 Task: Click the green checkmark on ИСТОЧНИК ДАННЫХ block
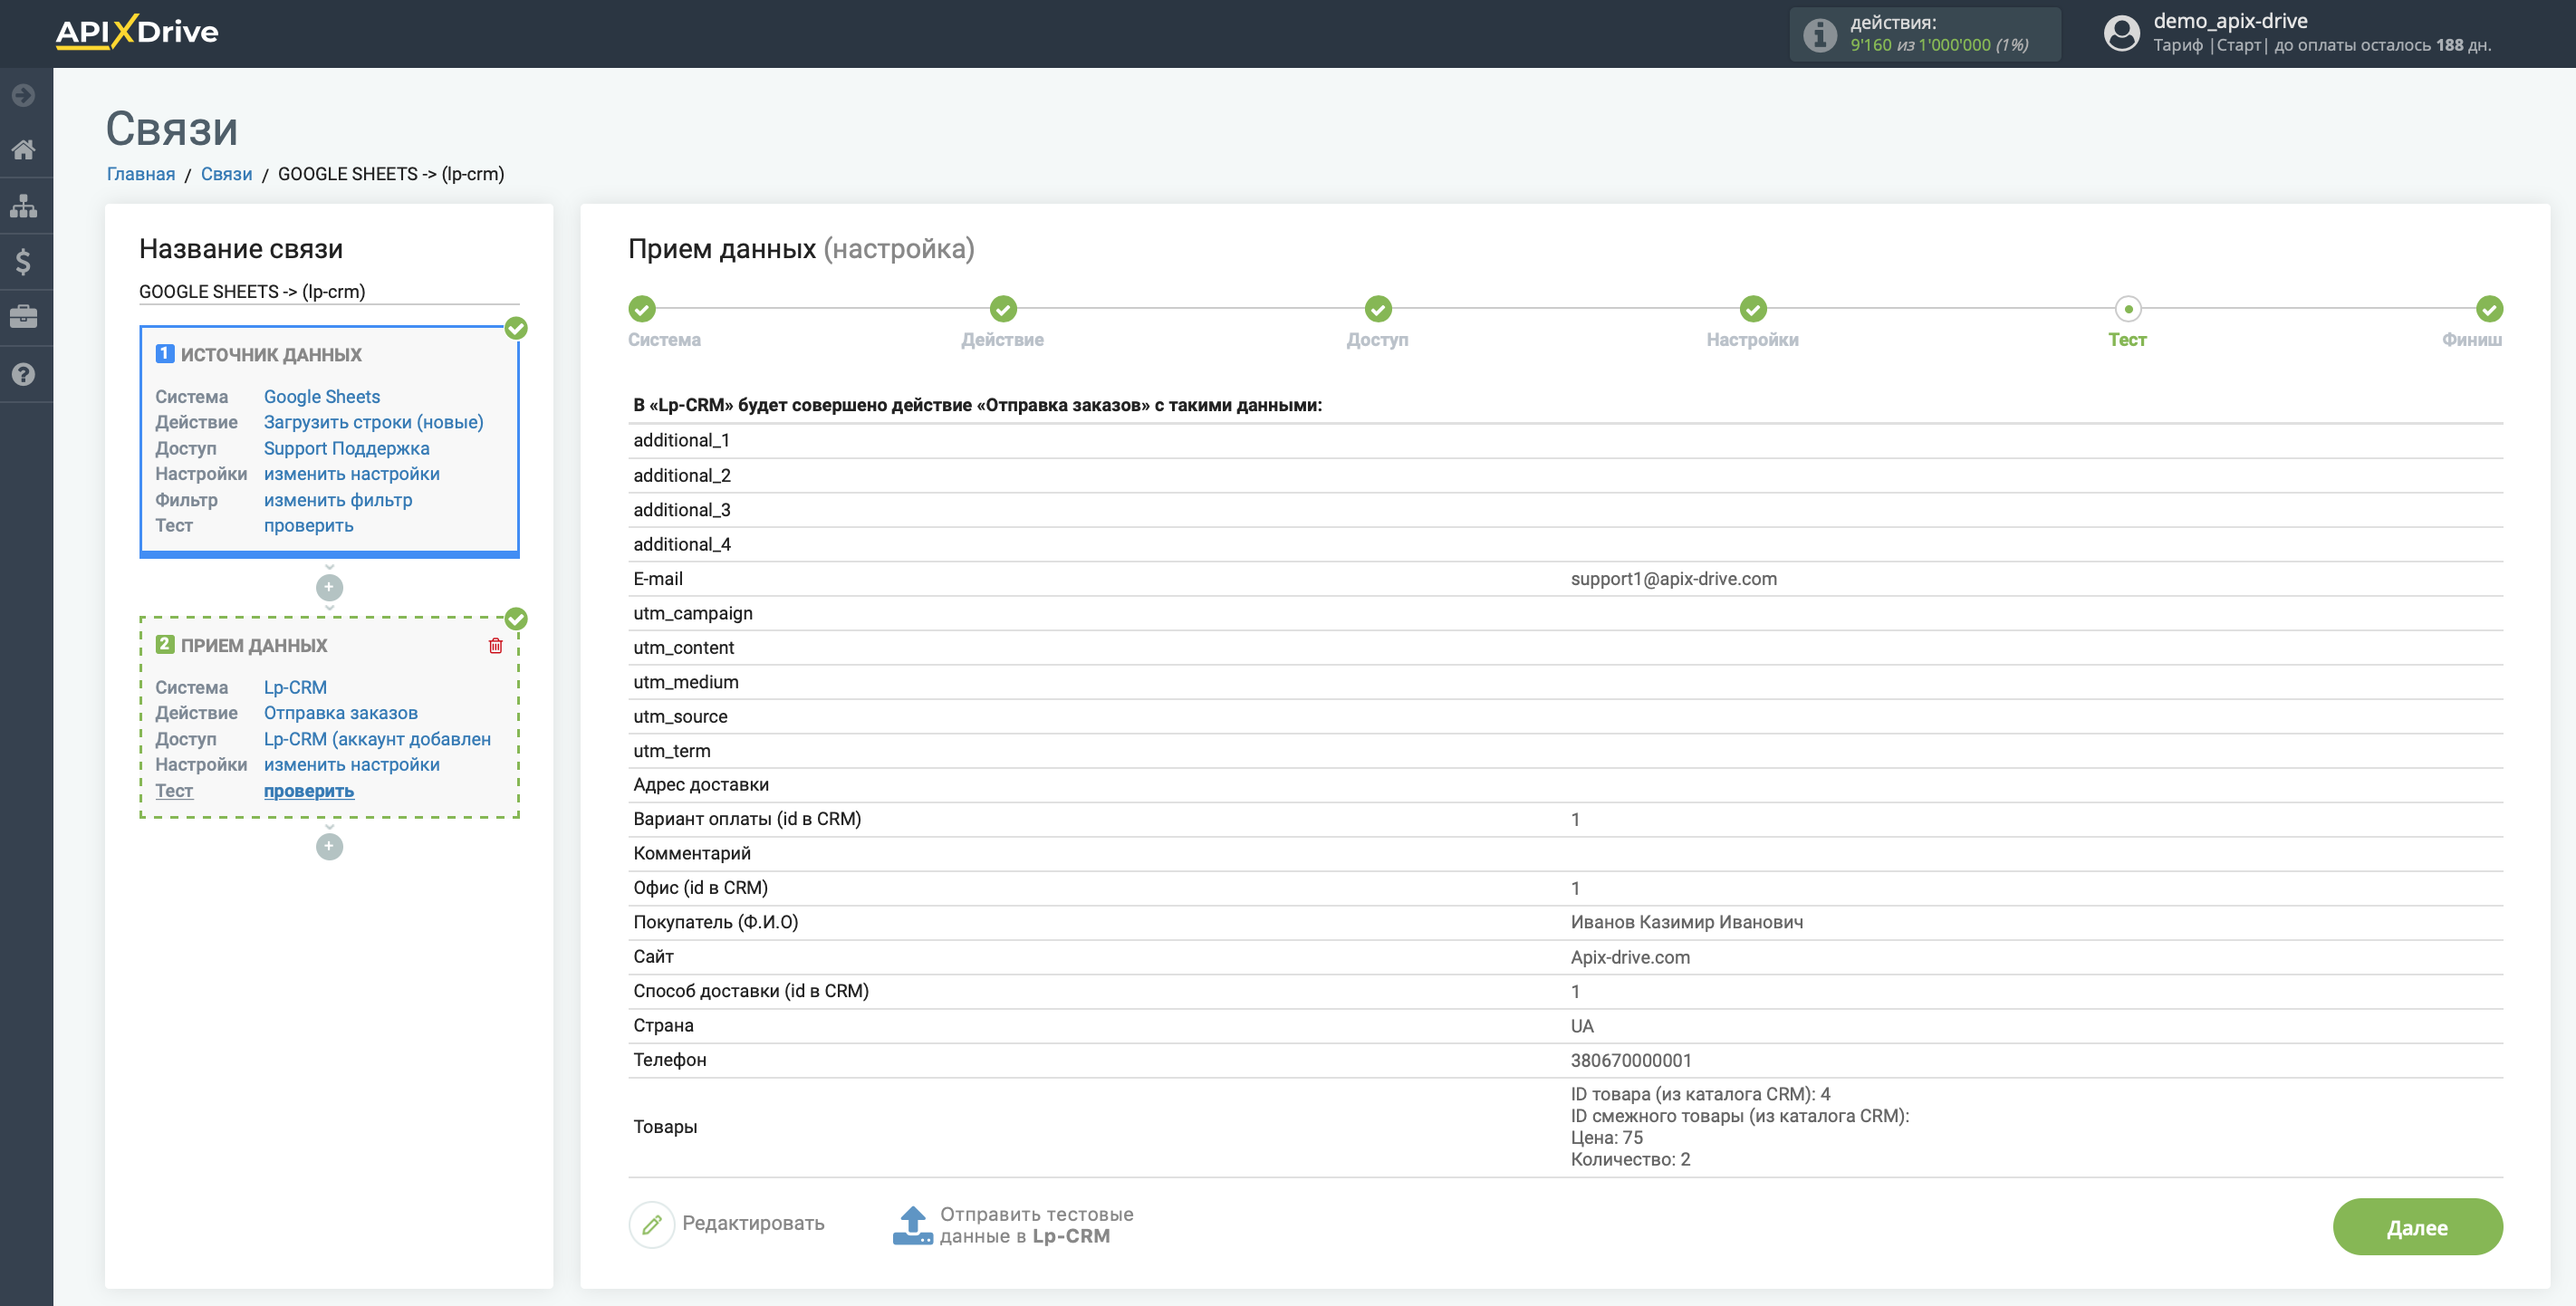[516, 328]
